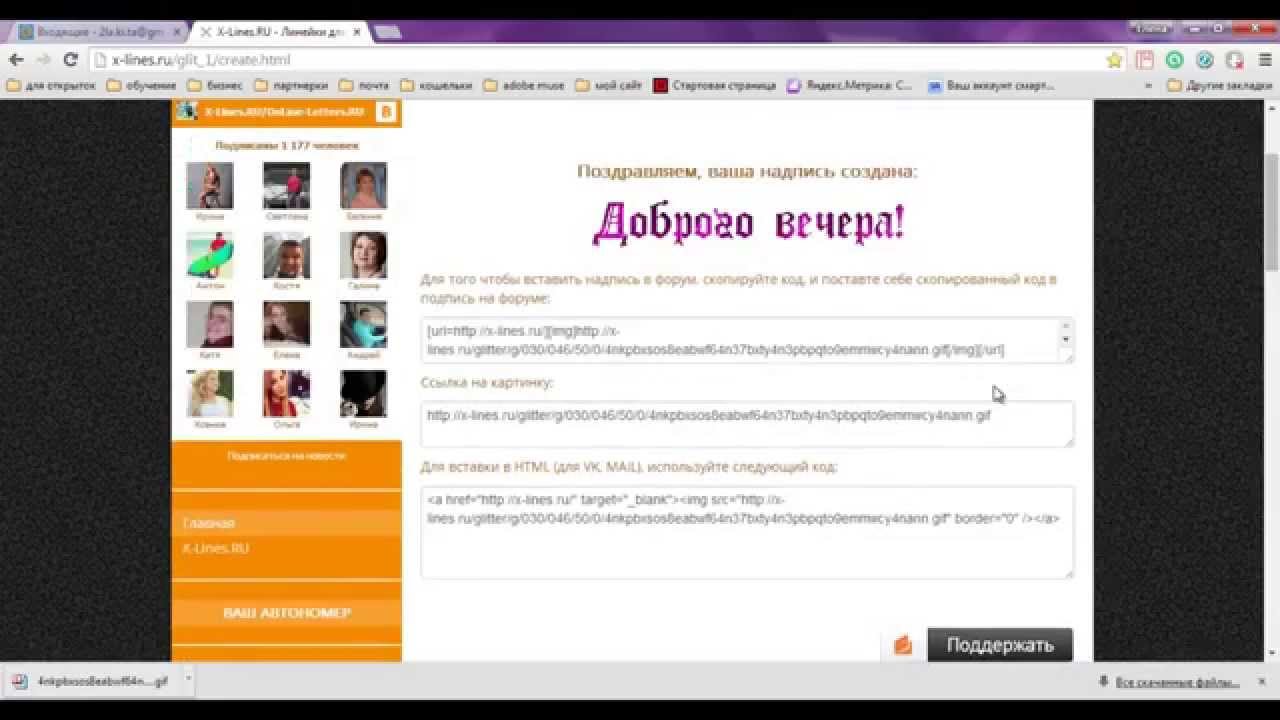Open the 'партнерки' bookmark folder

tap(291, 86)
